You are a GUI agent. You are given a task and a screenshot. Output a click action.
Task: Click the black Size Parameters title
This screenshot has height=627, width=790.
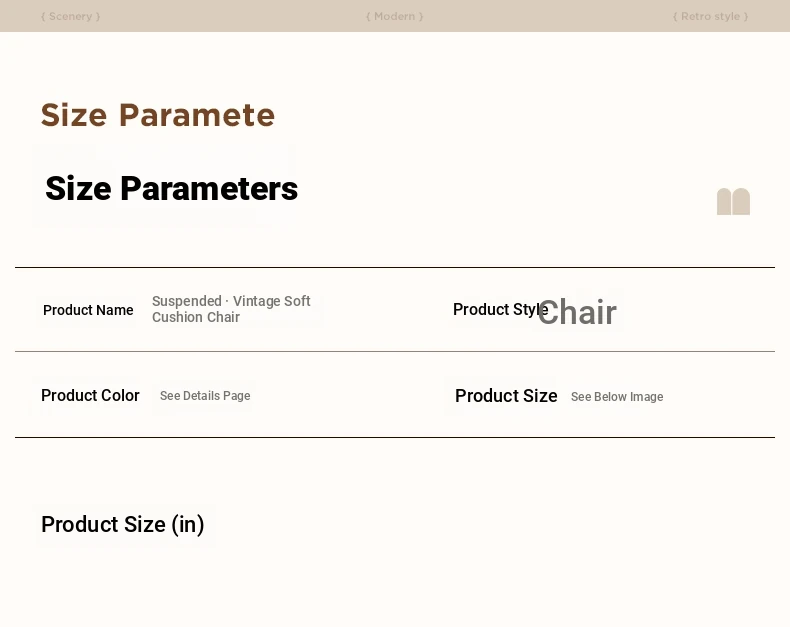tap(171, 188)
